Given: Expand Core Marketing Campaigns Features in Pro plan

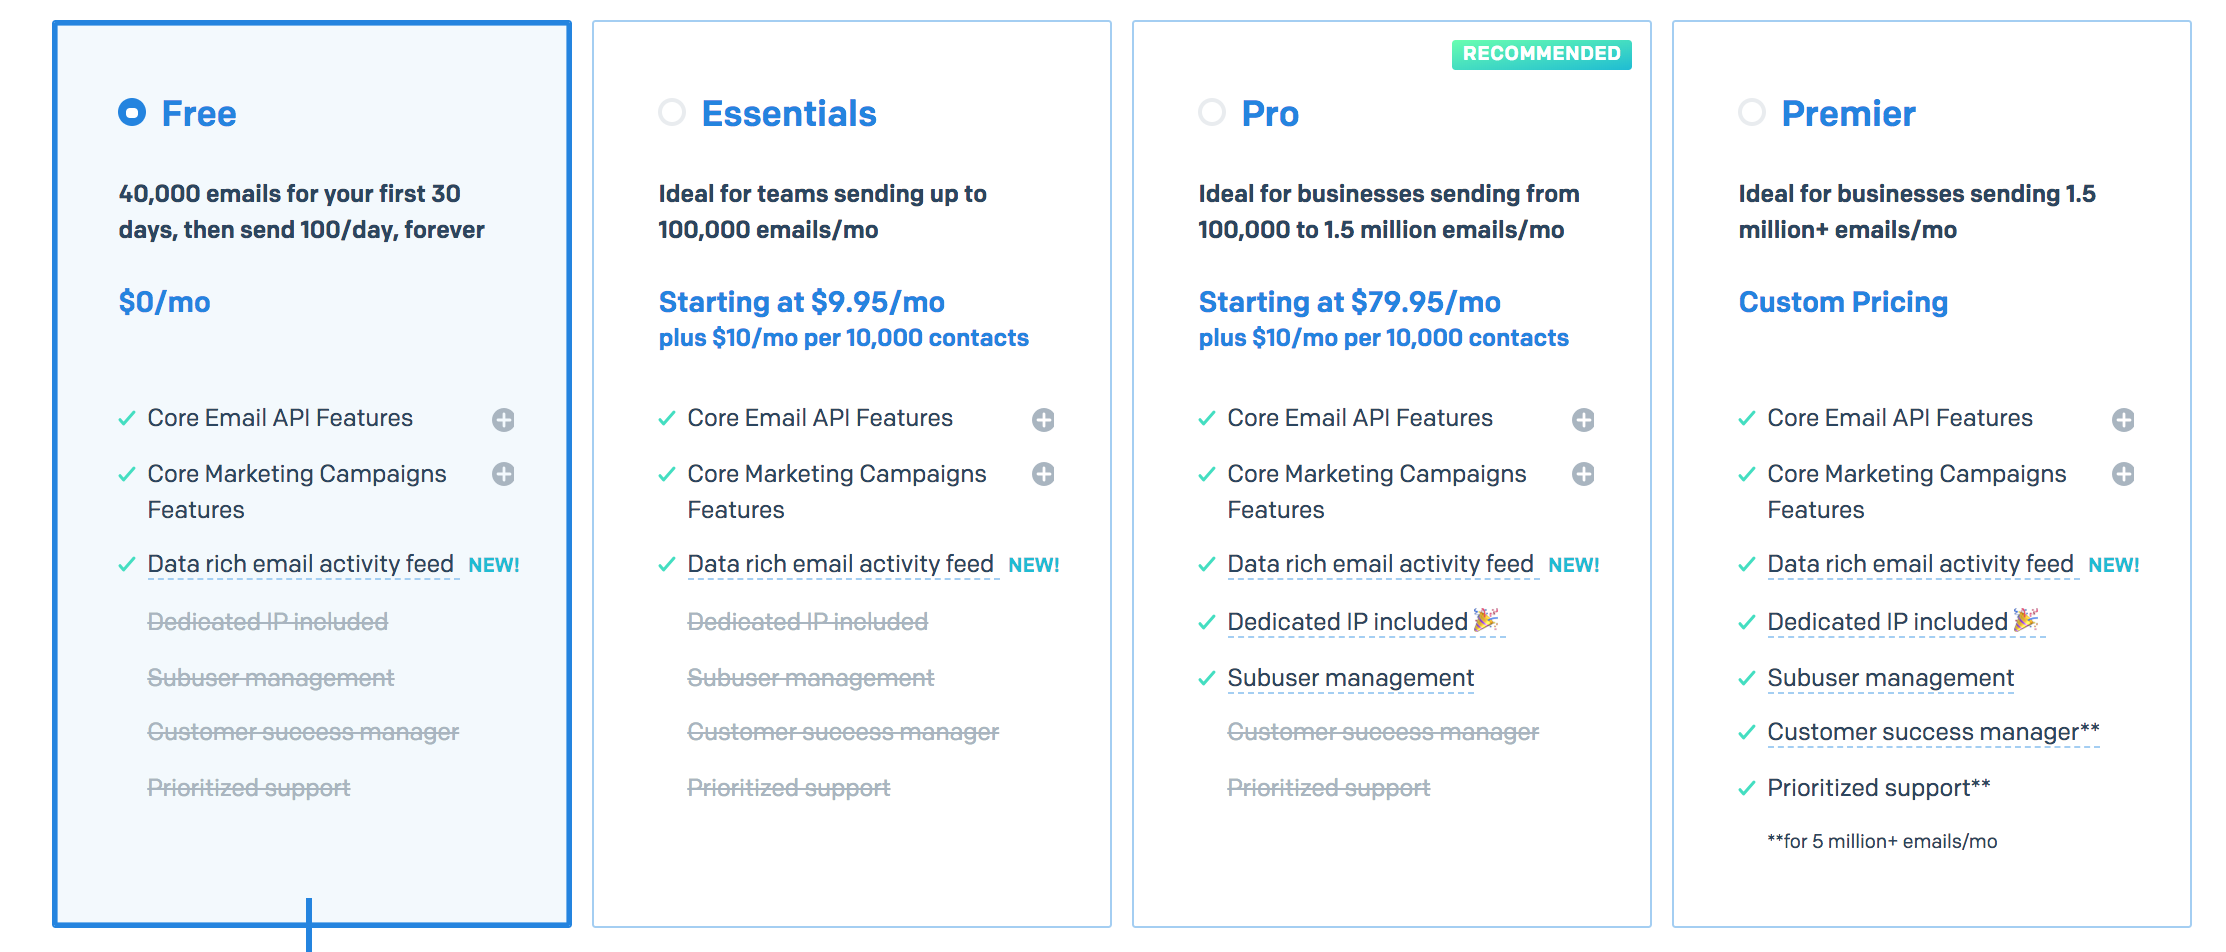Looking at the screenshot, I should [1583, 474].
